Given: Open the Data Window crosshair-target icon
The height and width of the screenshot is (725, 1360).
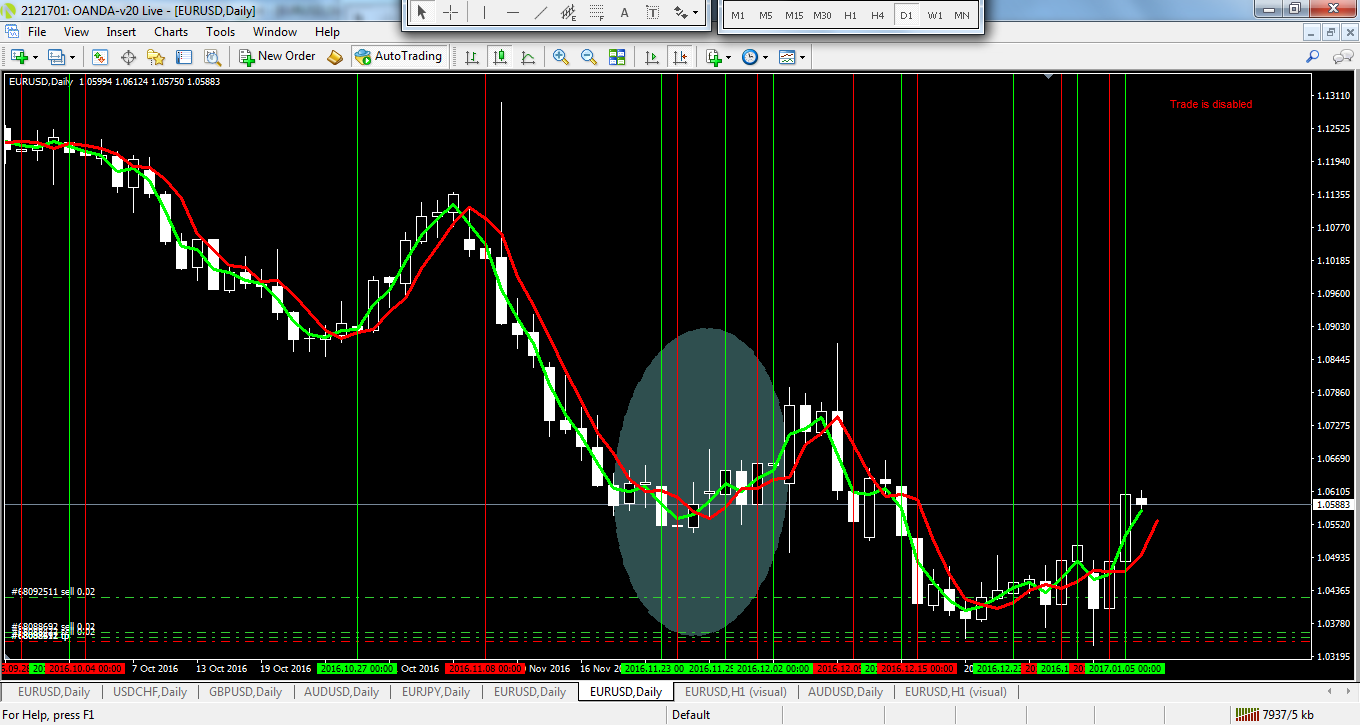Looking at the screenshot, I should (128, 57).
